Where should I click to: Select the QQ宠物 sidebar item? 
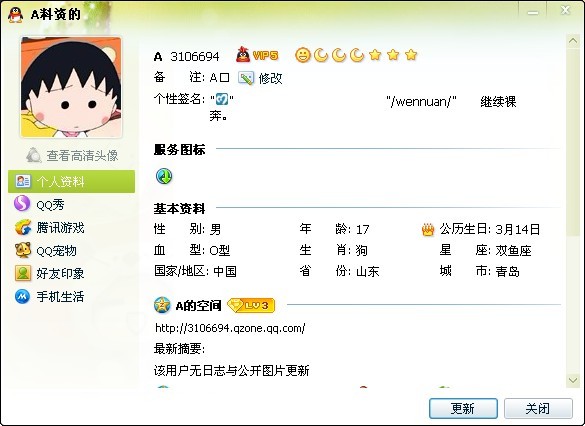click(x=46, y=250)
